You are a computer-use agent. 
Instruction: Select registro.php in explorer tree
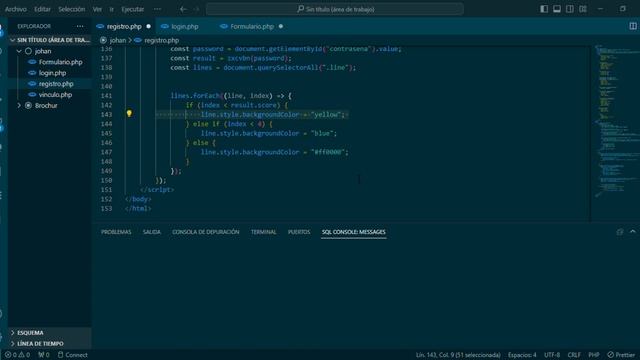[x=56, y=84]
